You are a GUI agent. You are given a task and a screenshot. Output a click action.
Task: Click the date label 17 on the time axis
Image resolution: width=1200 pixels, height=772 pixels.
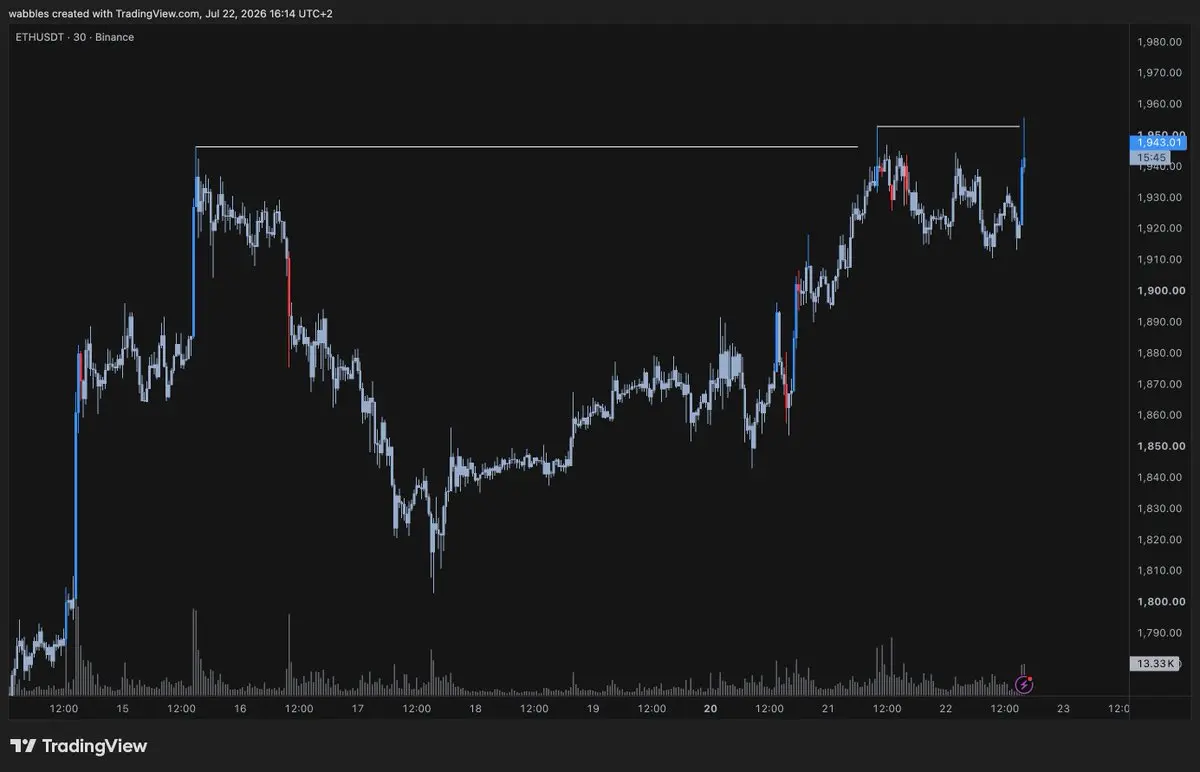pos(358,708)
